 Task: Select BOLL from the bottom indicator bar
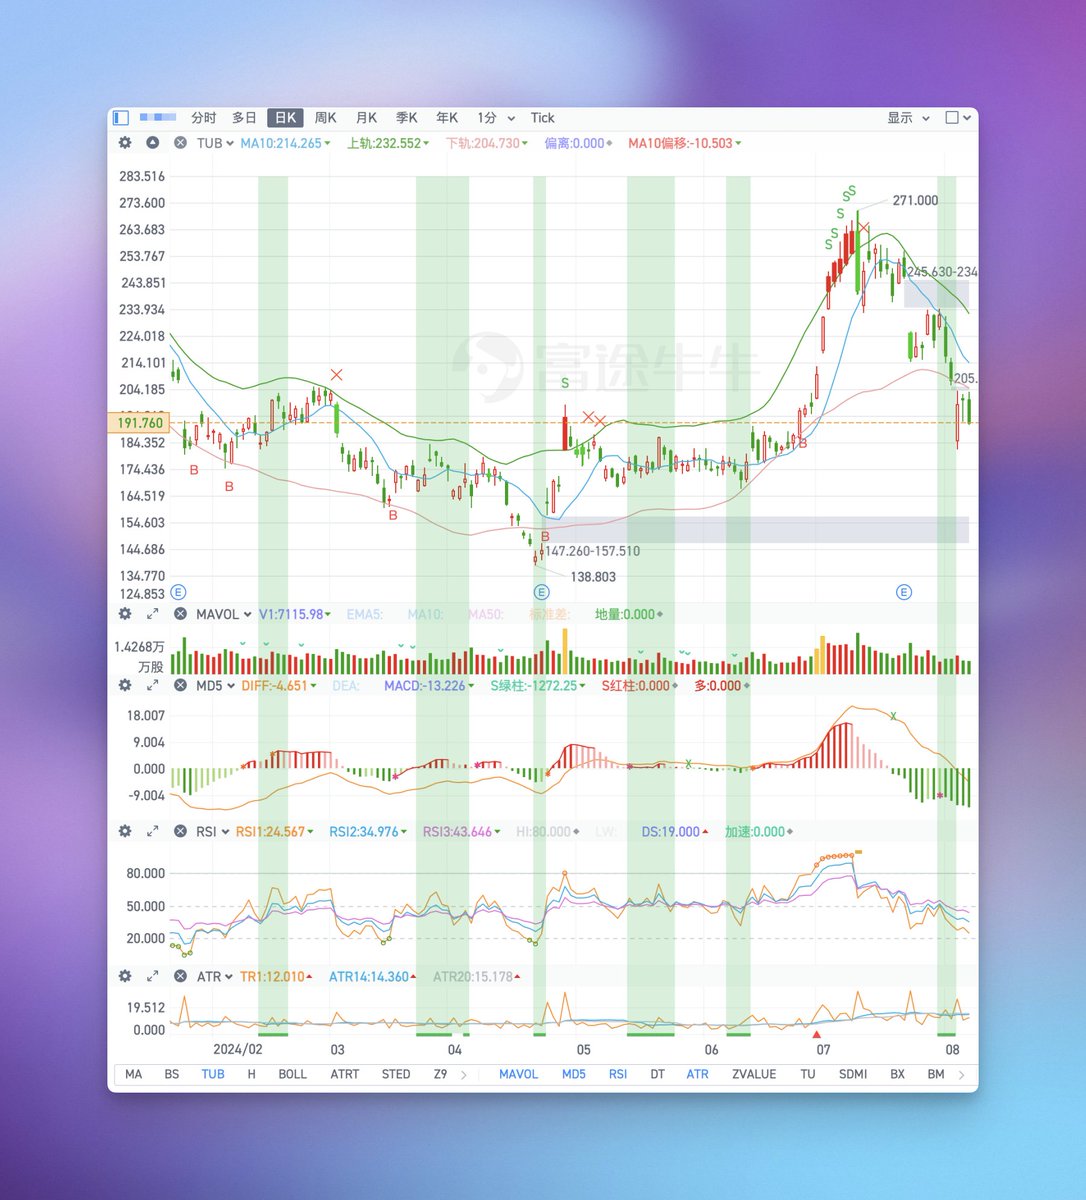pyautogui.click(x=293, y=1074)
